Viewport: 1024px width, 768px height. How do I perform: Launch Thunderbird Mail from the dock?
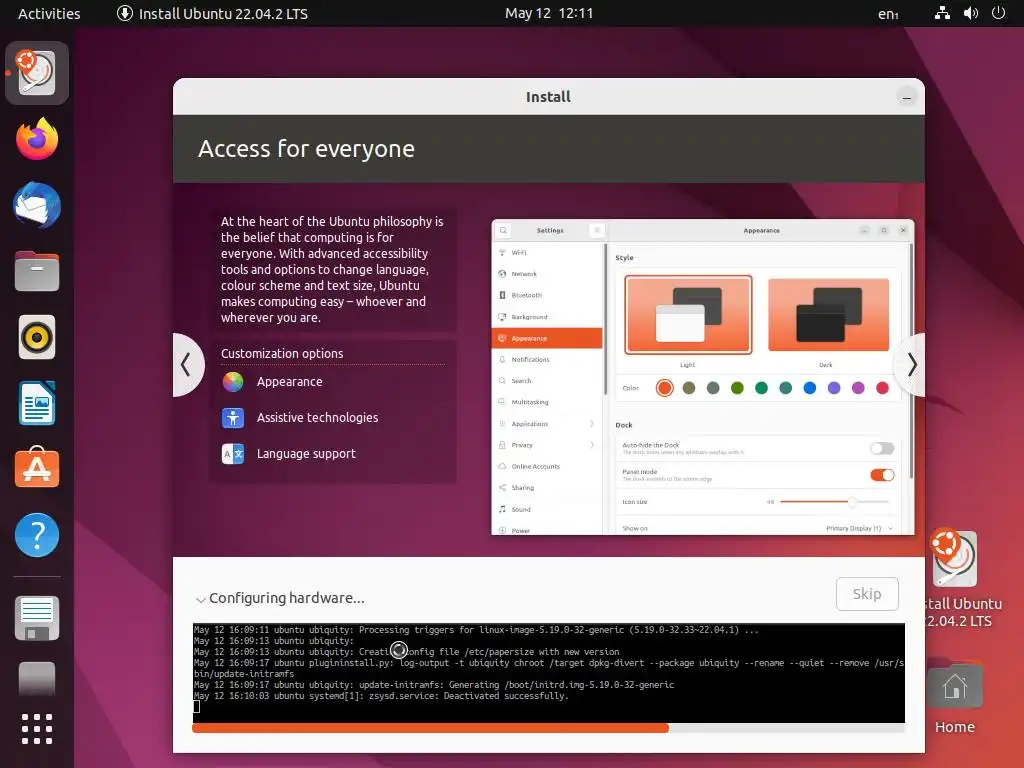[x=37, y=205]
